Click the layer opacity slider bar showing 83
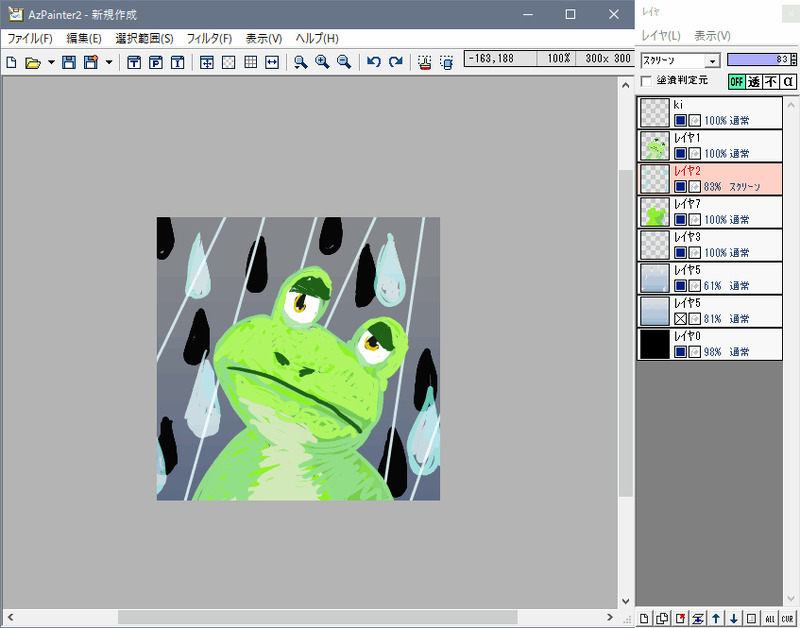Viewport: 800px width, 628px height. (758, 60)
